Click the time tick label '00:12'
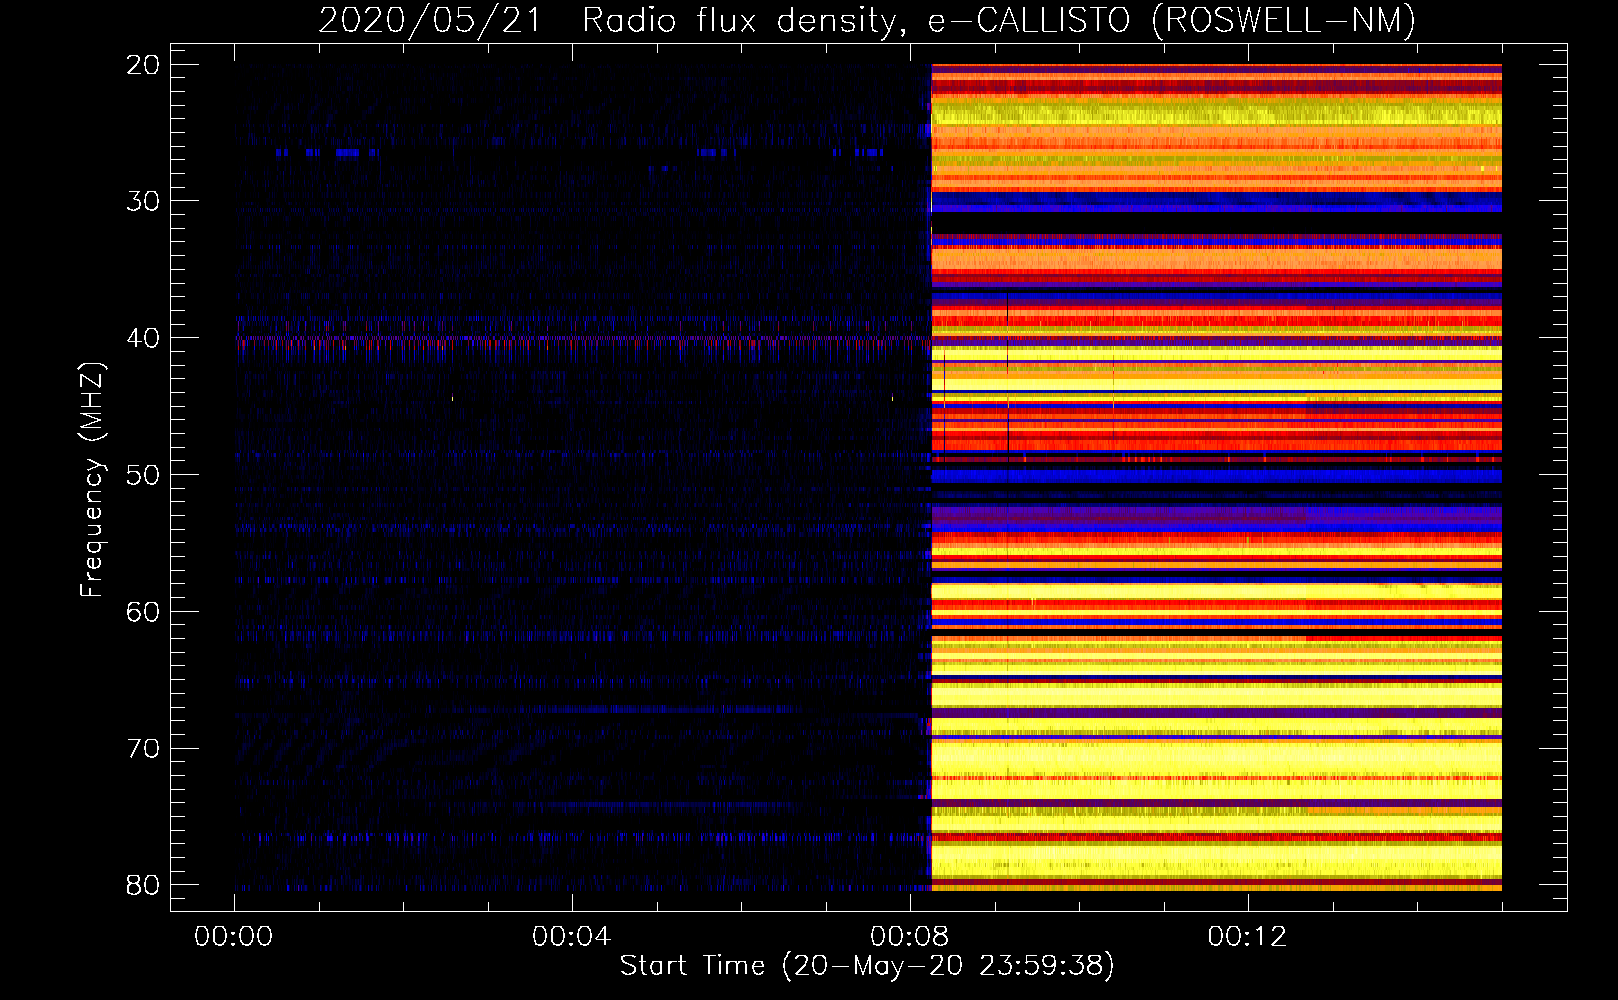Image resolution: width=1618 pixels, height=1000 pixels. [x=1247, y=937]
